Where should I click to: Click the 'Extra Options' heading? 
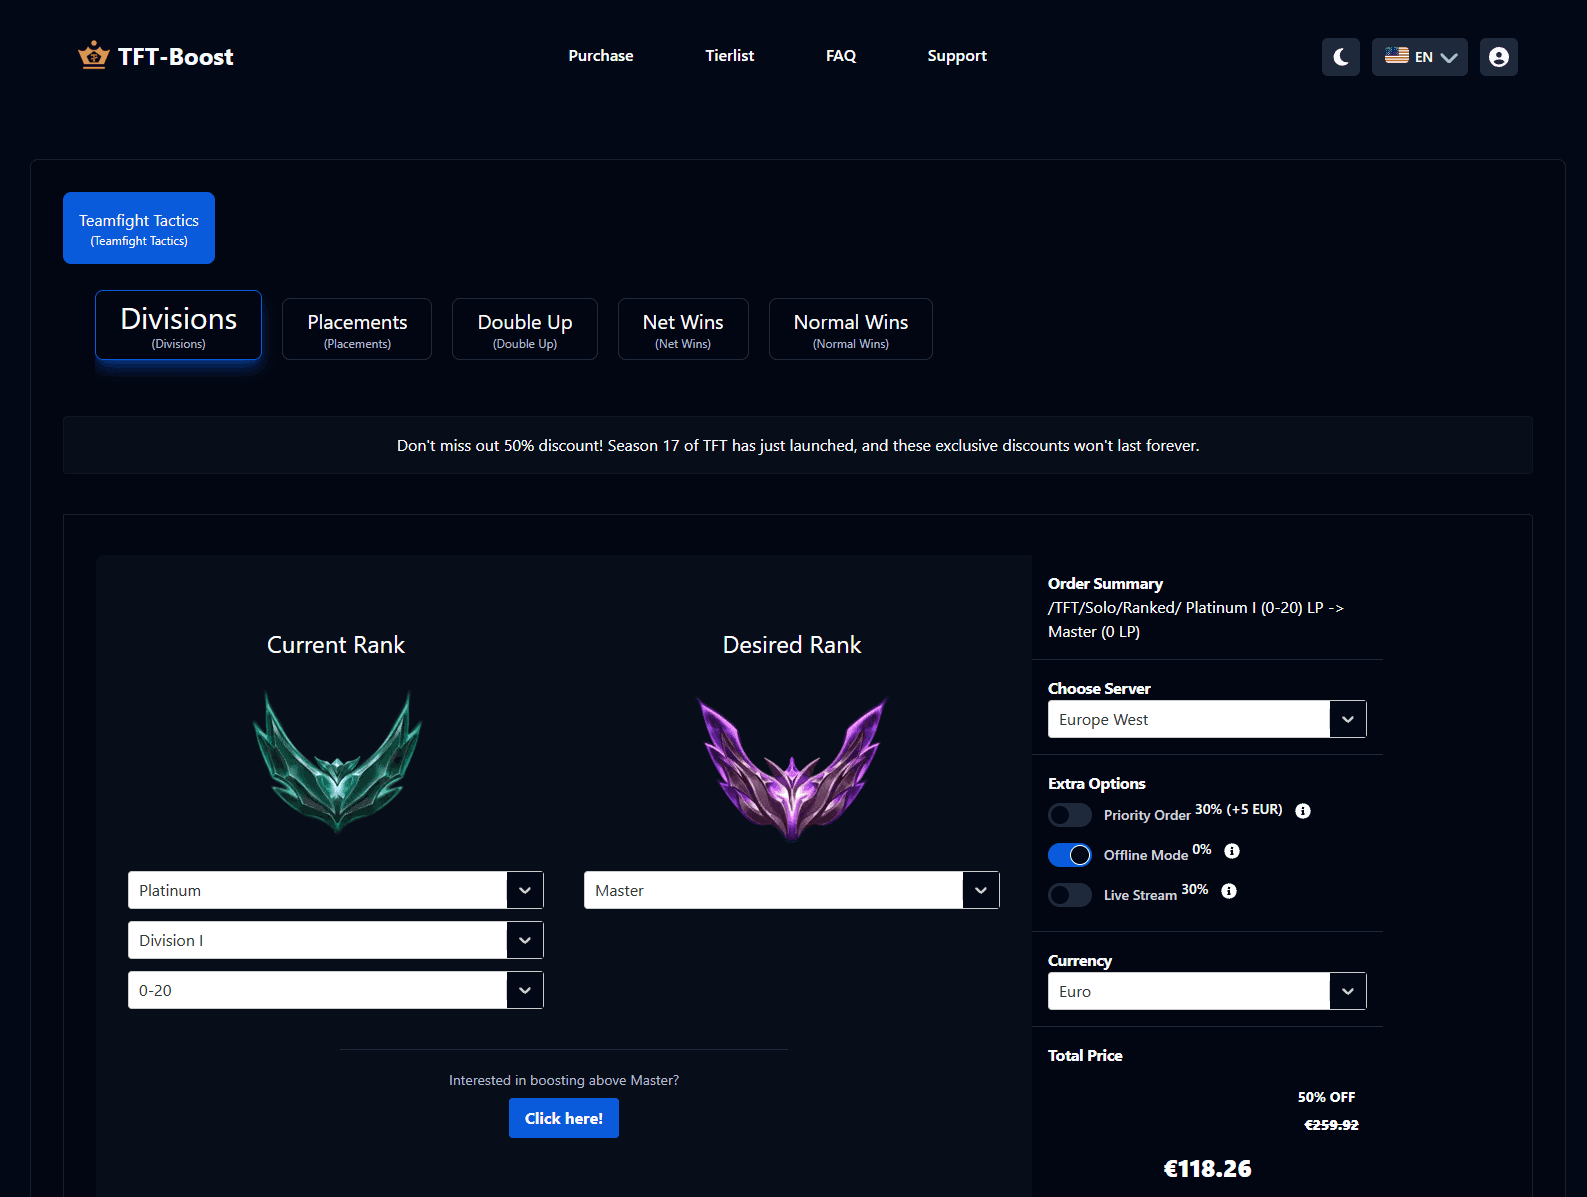pos(1097,783)
